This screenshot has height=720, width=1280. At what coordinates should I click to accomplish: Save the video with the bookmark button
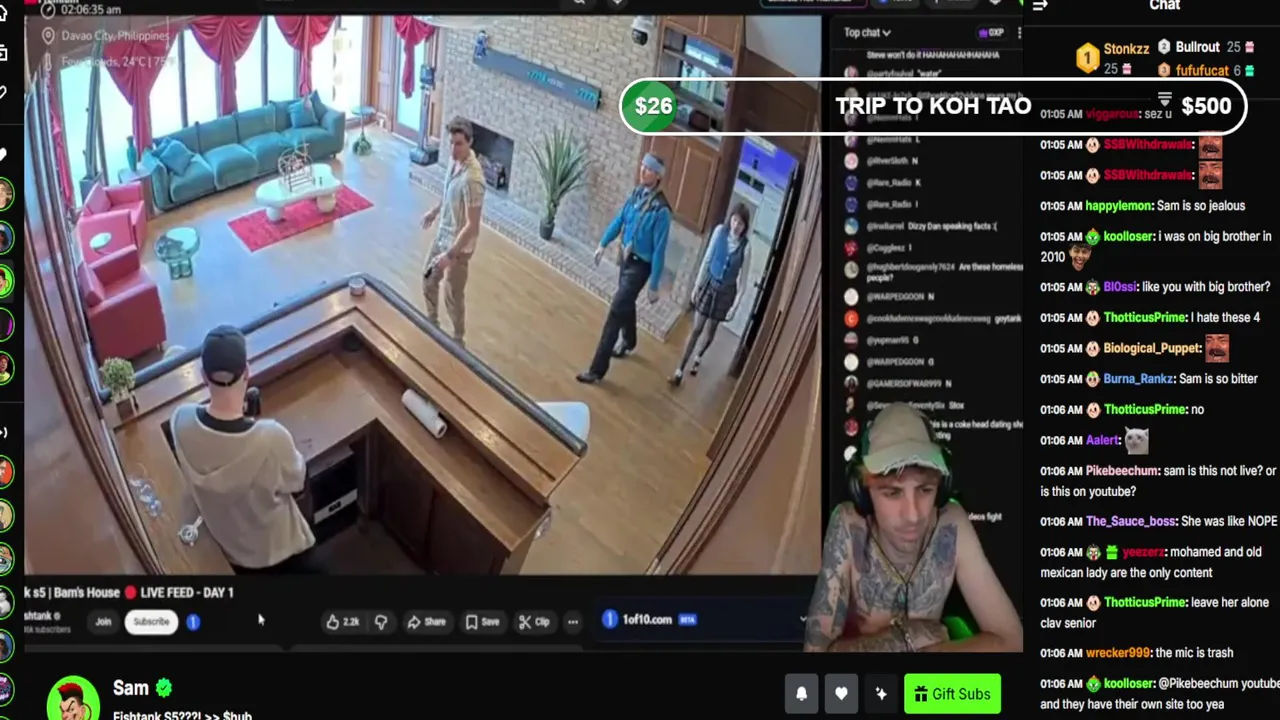(483, 621)
